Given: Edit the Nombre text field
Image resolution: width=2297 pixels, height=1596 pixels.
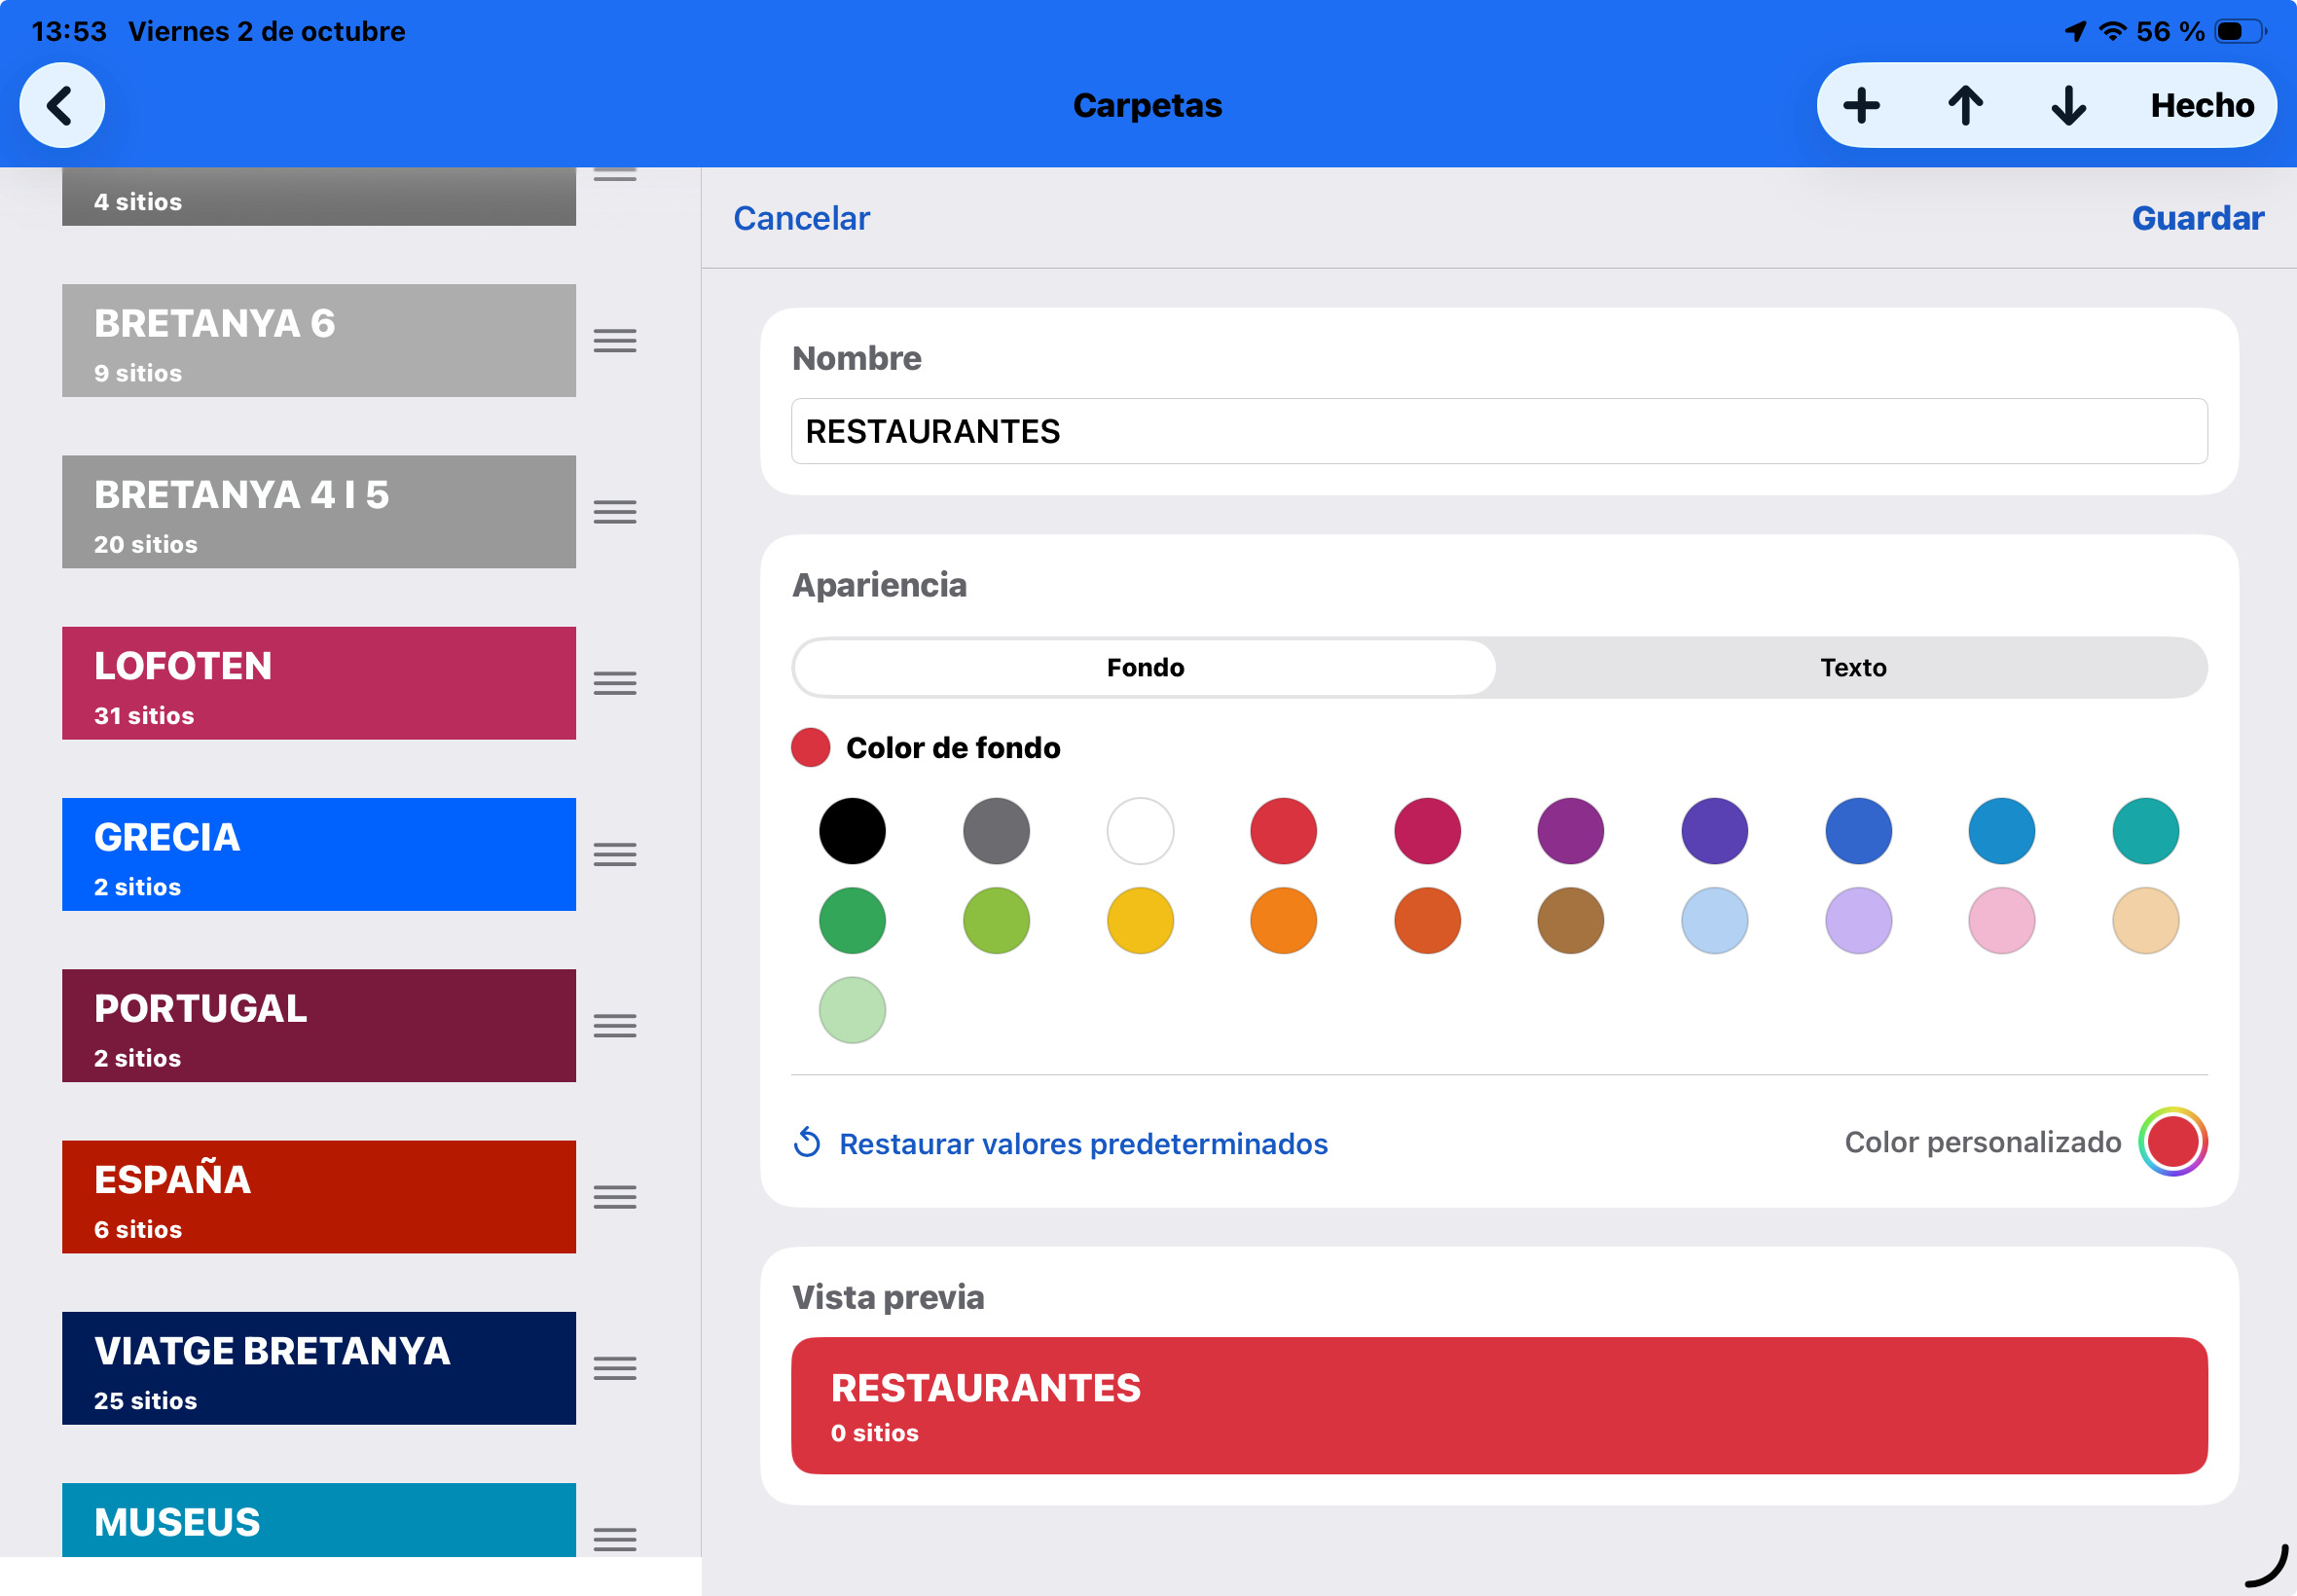Looking at the screenshot, I should click(x=1498, y=431).
